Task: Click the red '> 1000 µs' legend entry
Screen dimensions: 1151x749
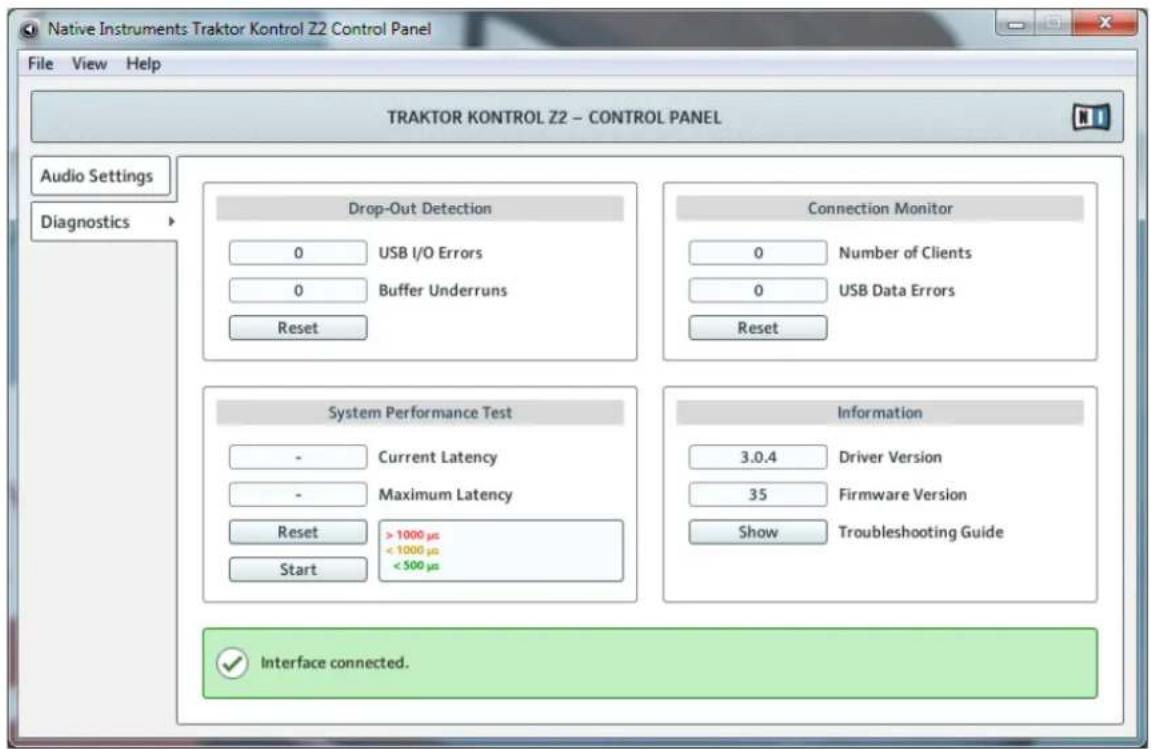Action: (413, 535)
